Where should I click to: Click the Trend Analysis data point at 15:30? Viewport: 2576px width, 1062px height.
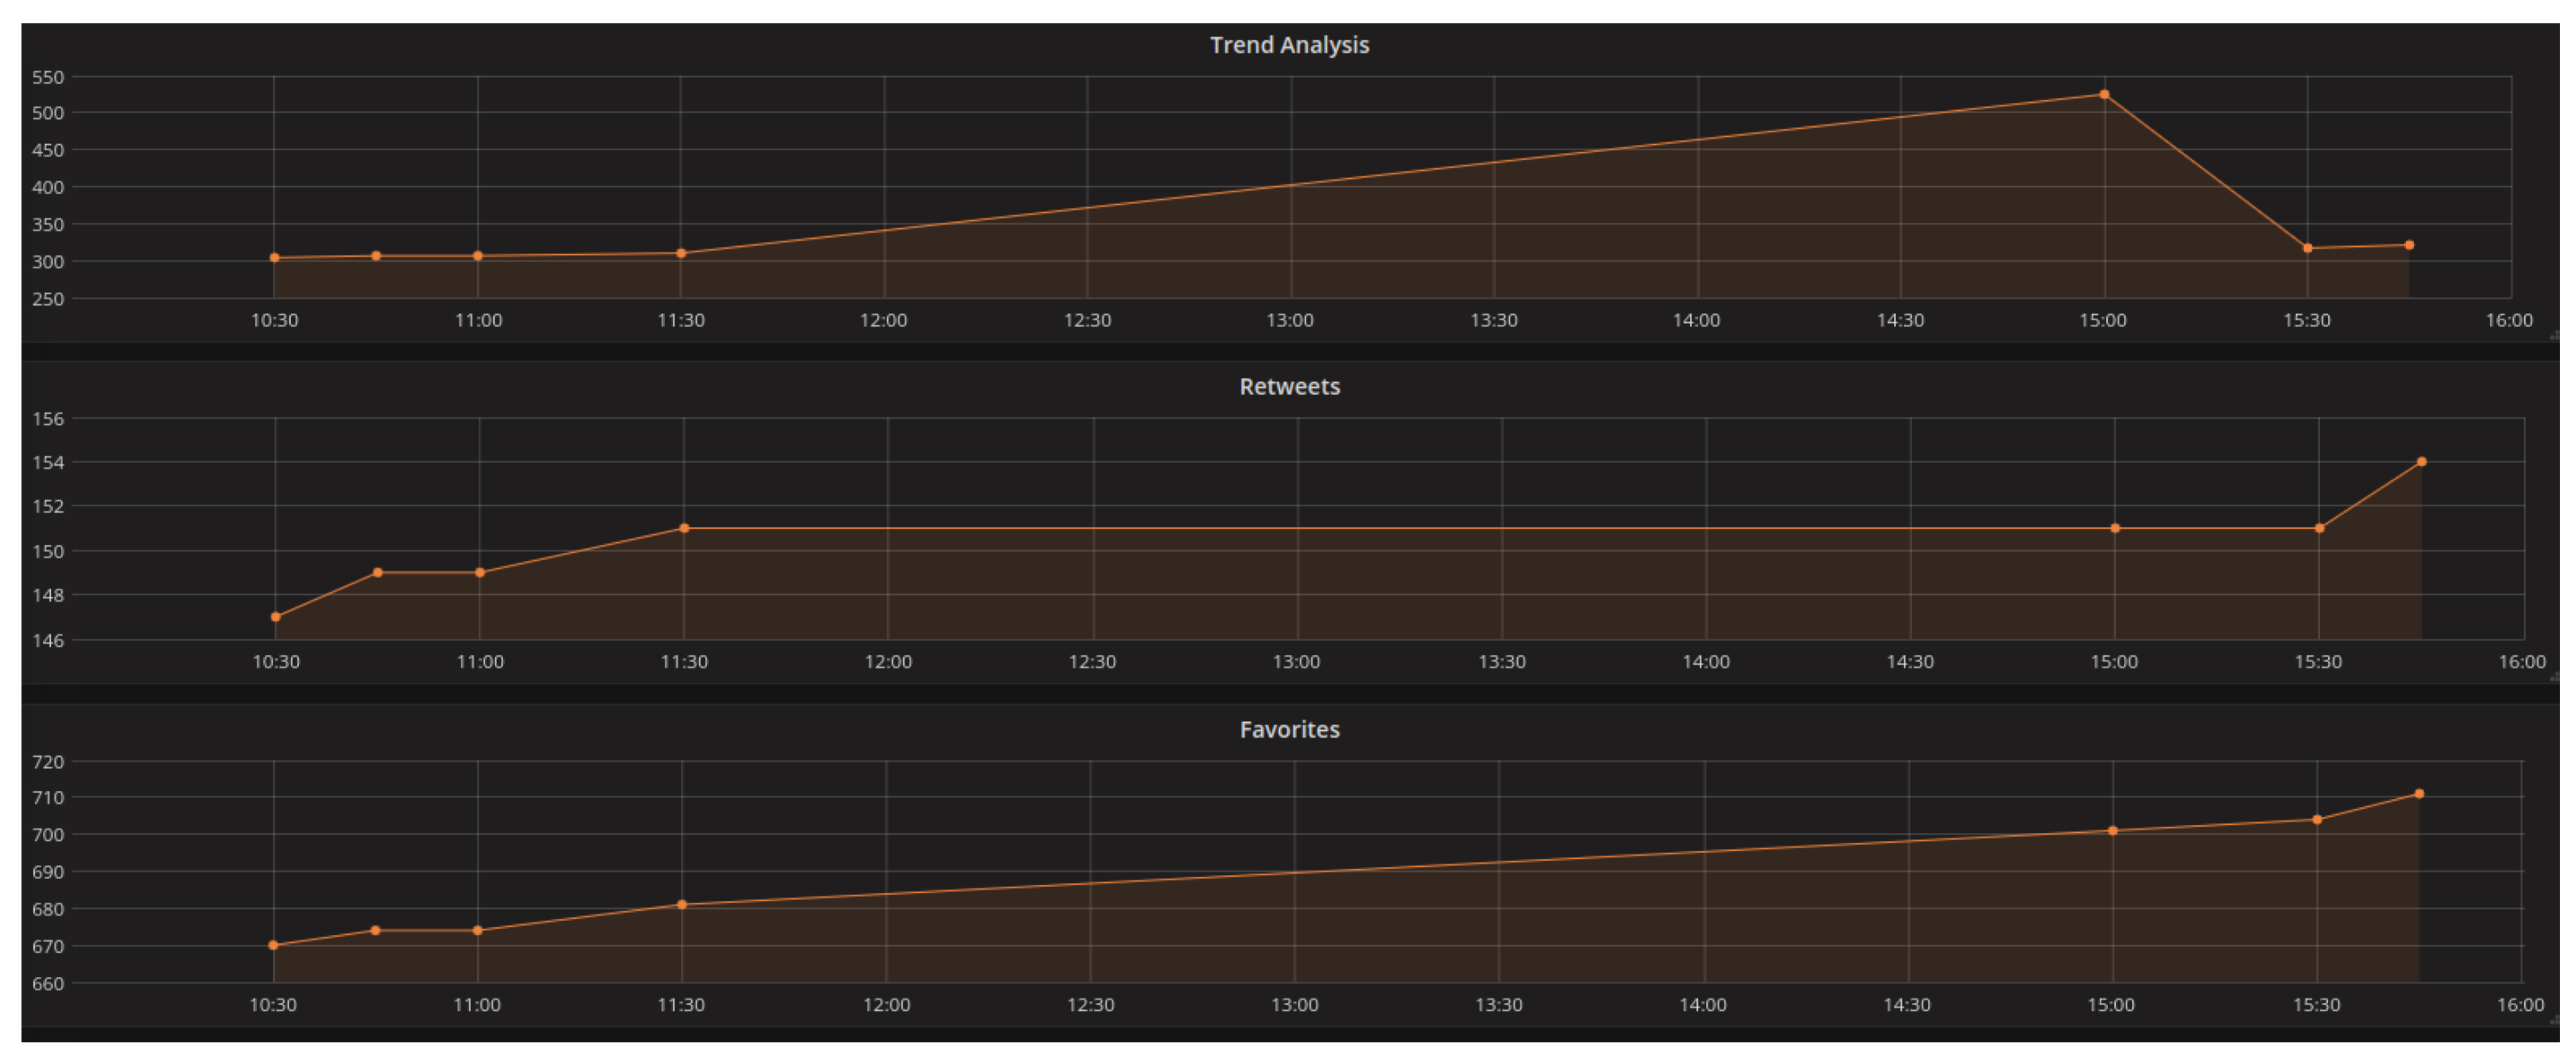2307,248
